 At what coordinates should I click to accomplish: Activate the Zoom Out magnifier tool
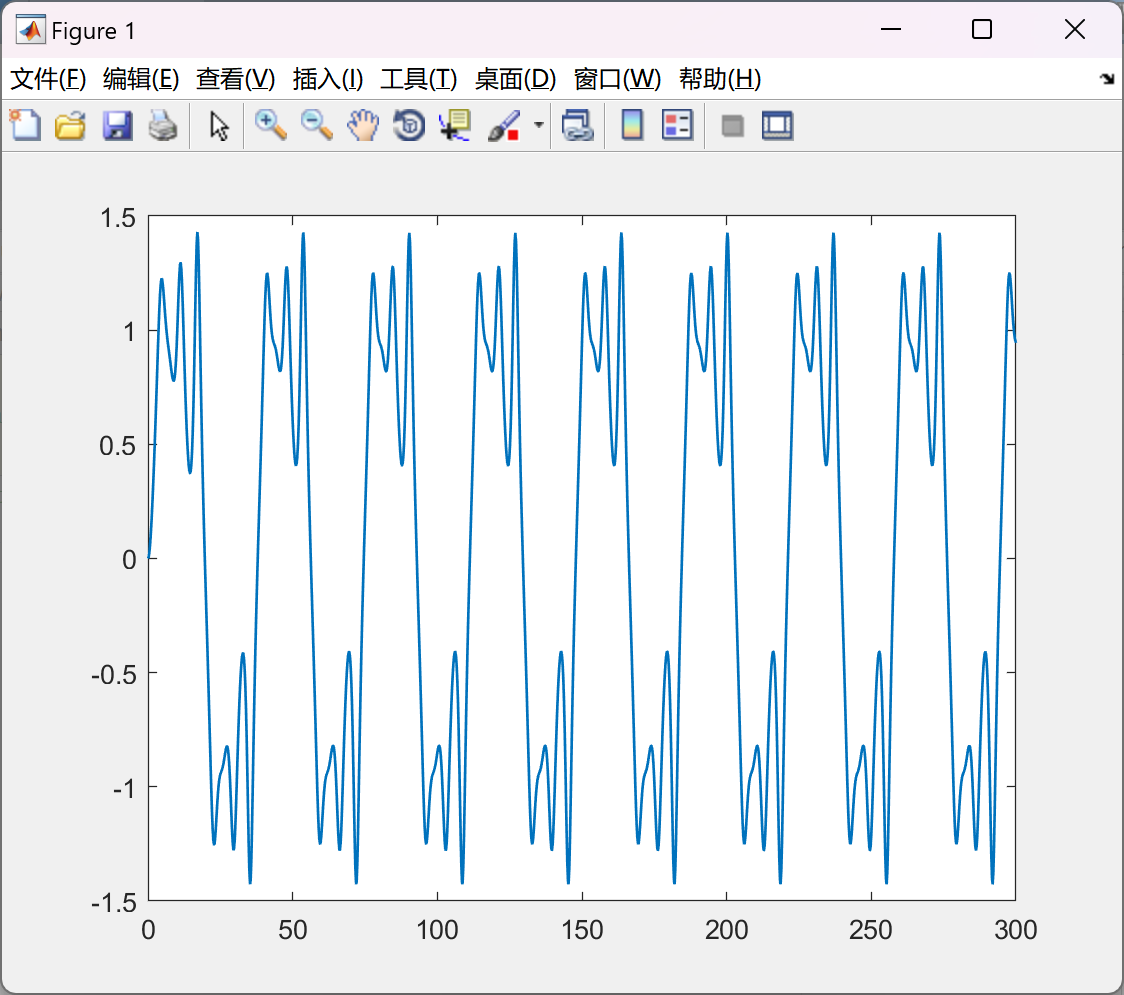click(x=316, y=125)
